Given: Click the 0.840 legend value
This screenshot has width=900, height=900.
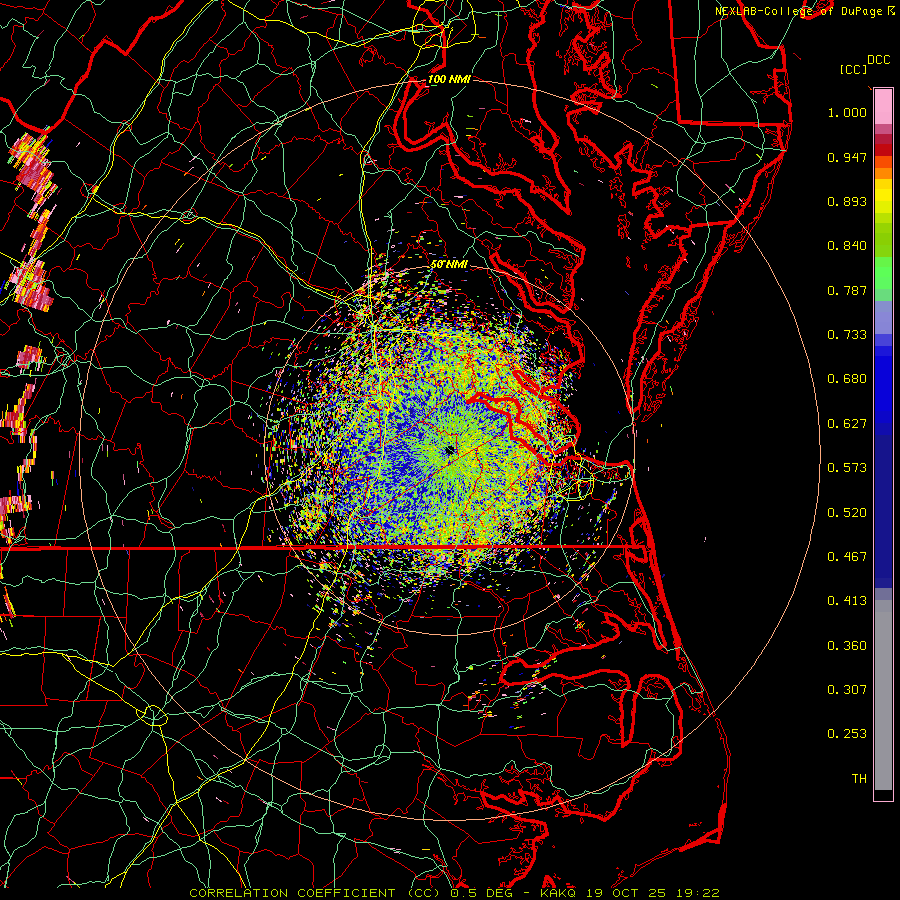Looking at the screenshot, I should pyautogui.click(x=847, y=246).
